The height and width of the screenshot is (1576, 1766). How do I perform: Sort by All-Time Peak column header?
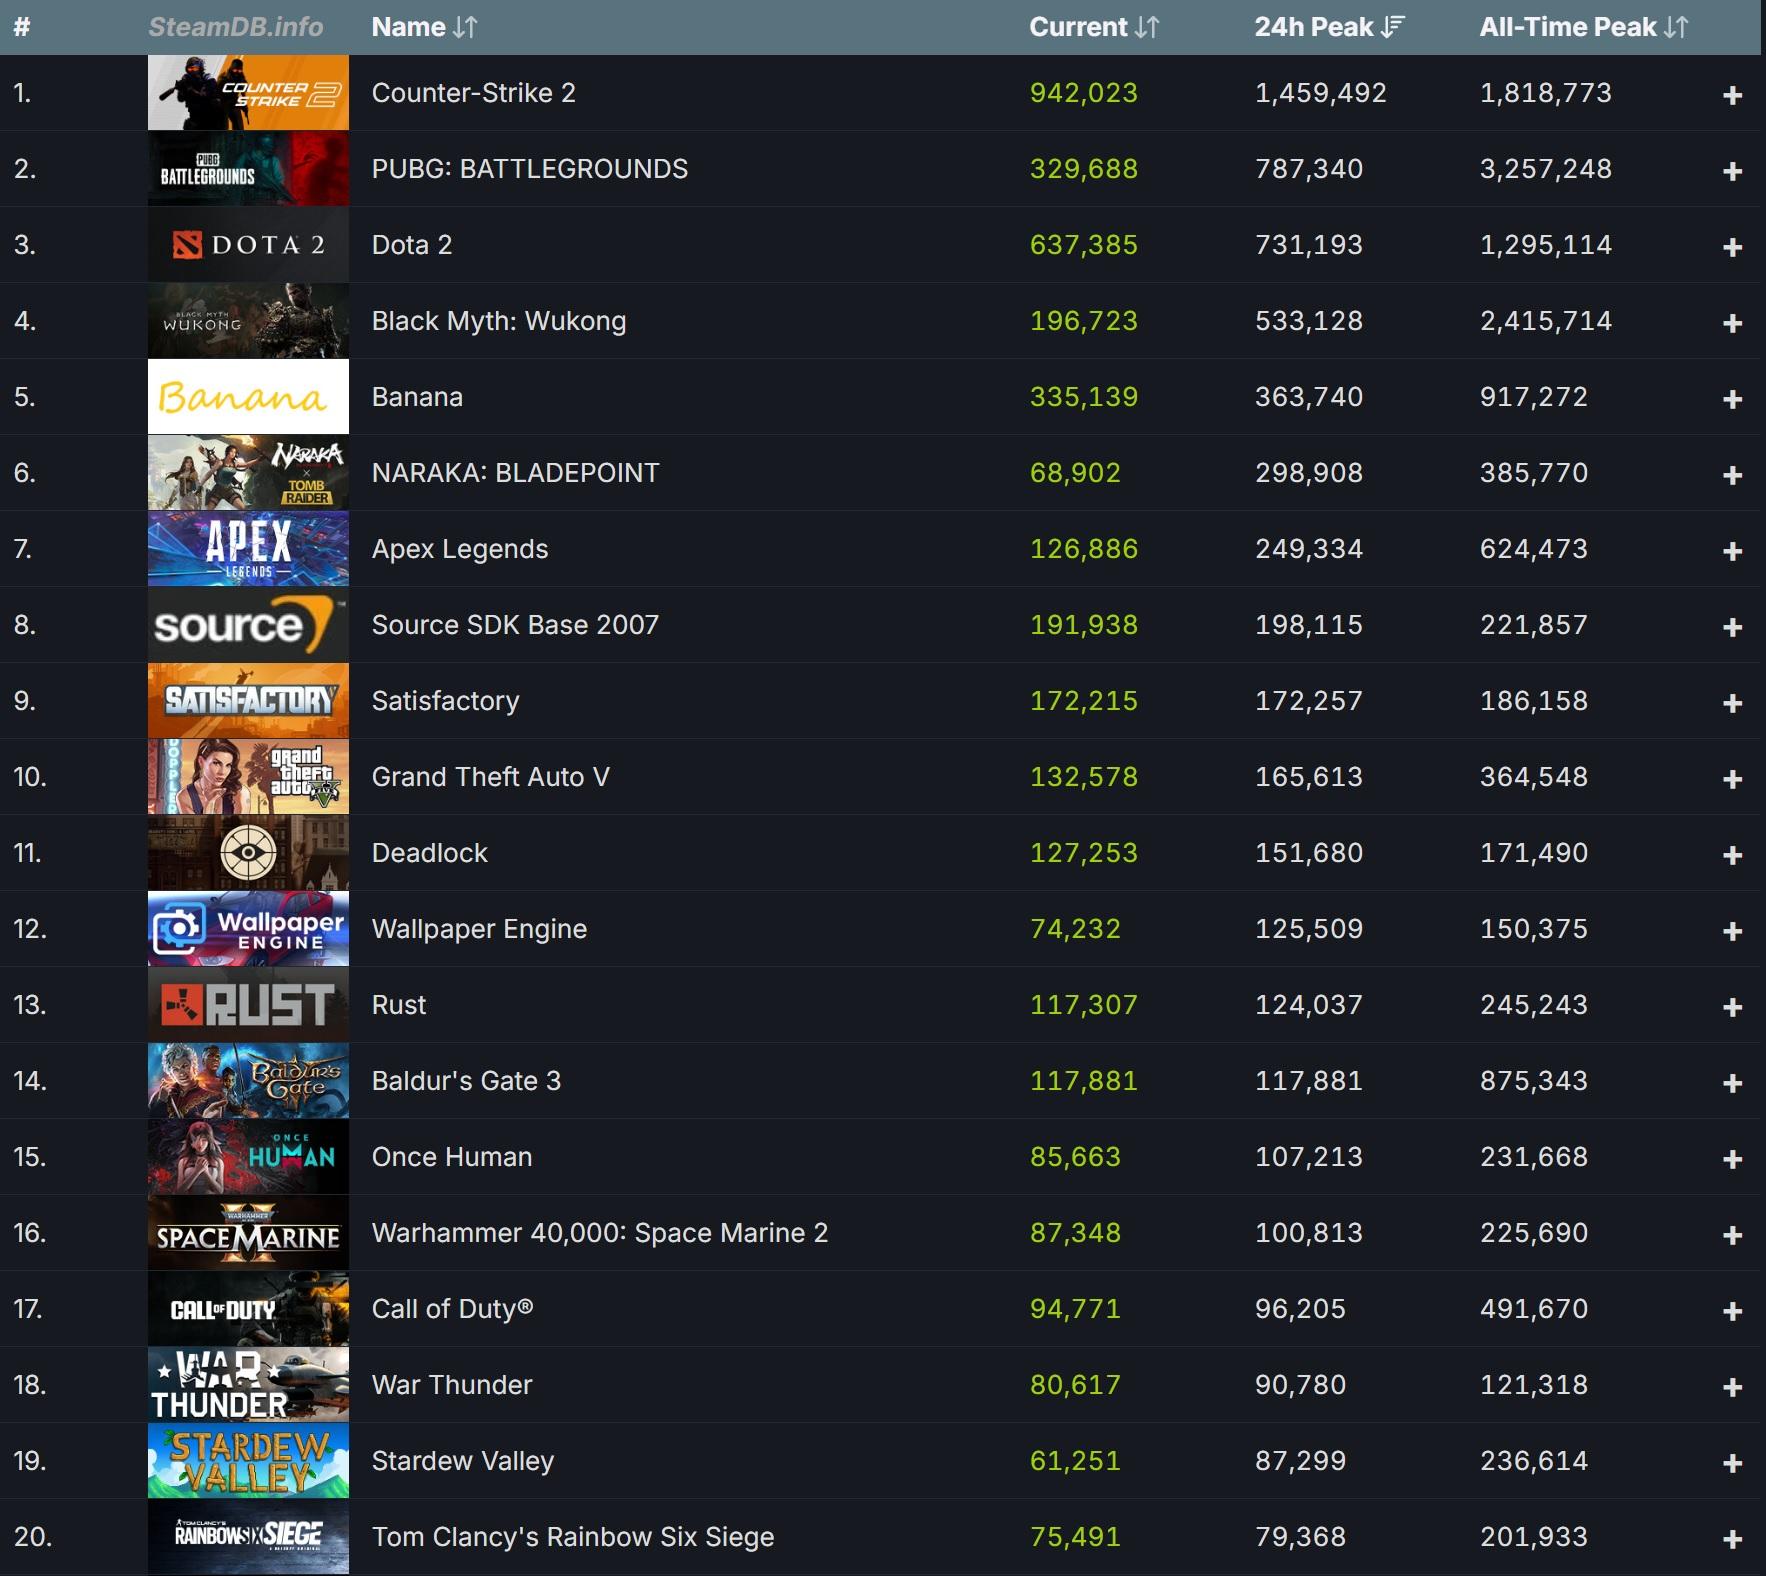coord(1584,27)
